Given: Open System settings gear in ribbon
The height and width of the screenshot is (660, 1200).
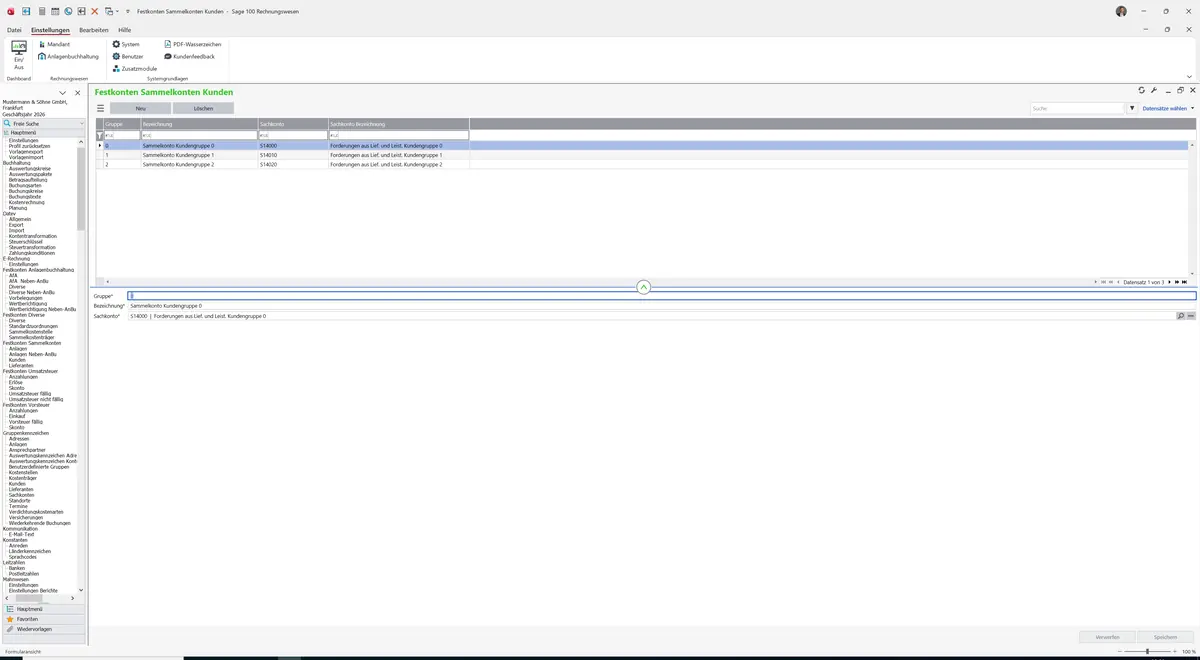Looking at the screenshot, I should [126, 45].
